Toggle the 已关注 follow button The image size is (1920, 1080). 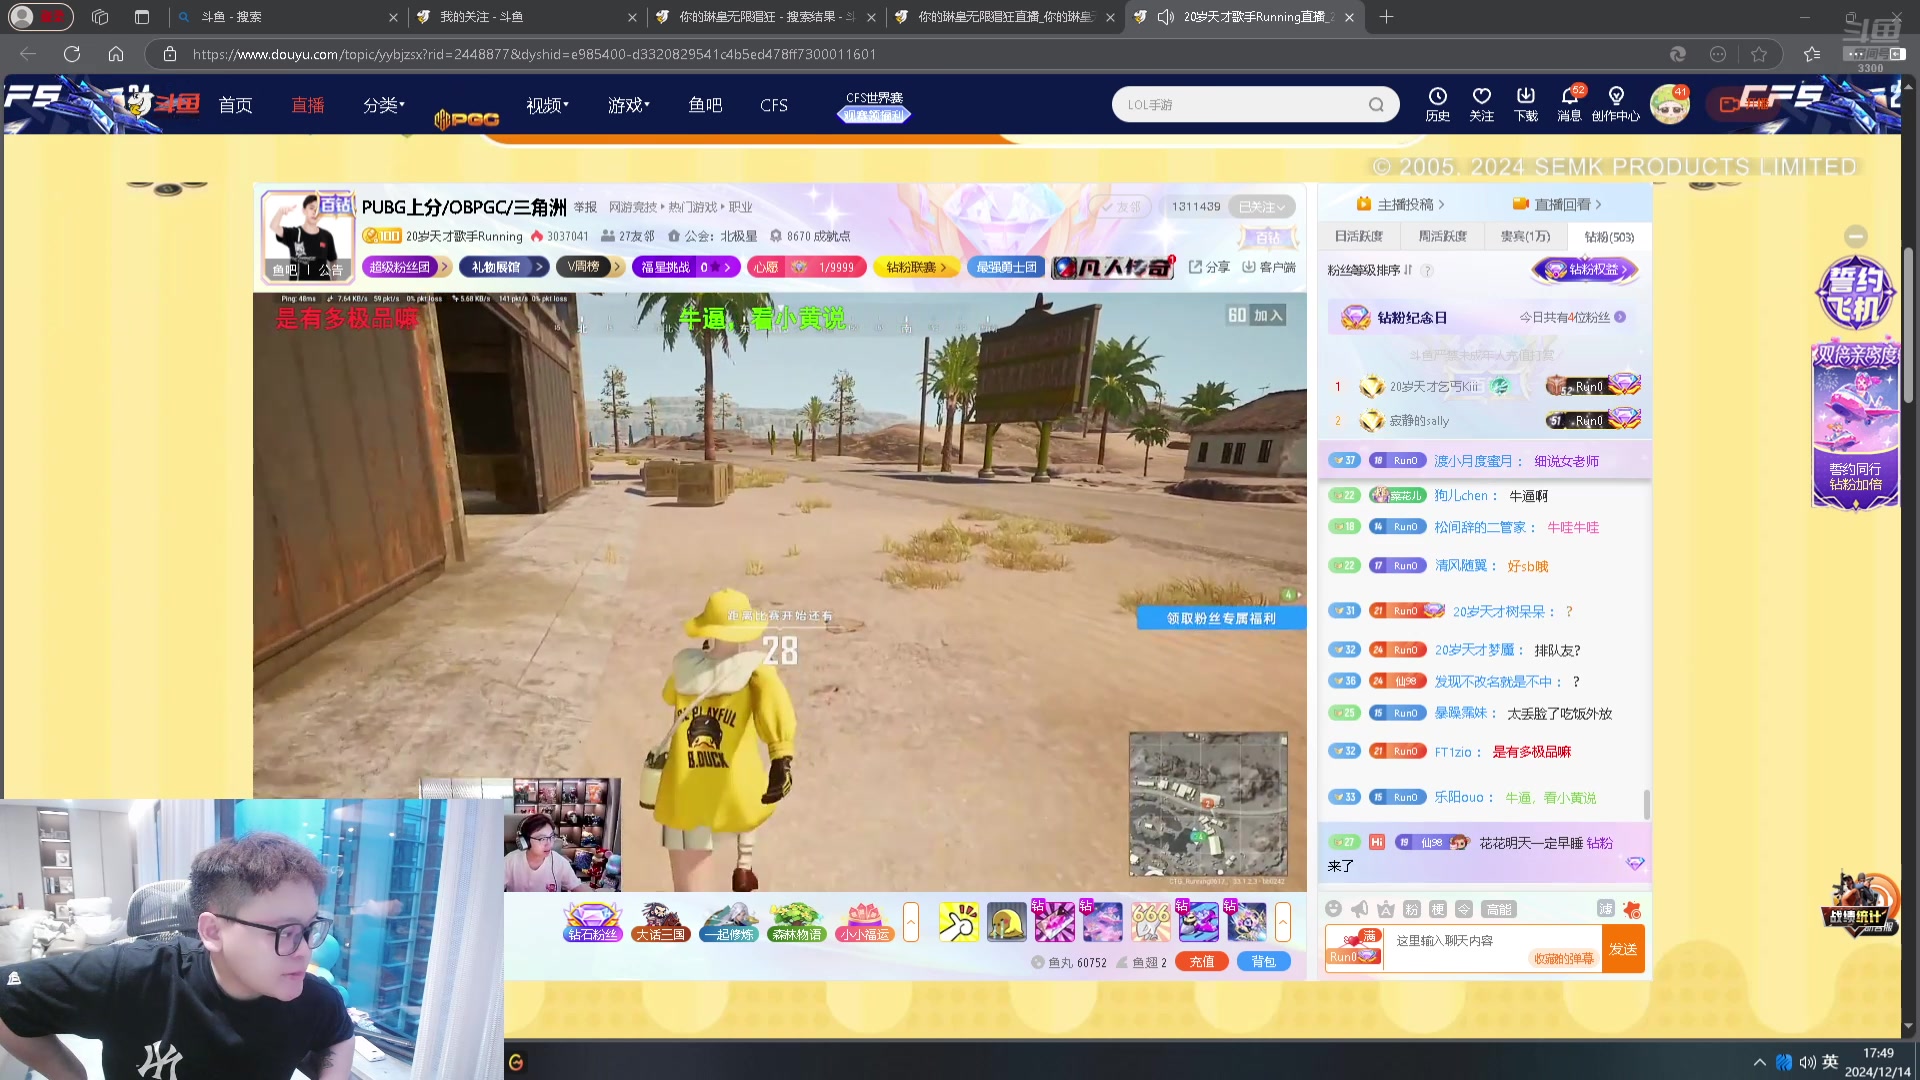click(x=1261, y=207)
